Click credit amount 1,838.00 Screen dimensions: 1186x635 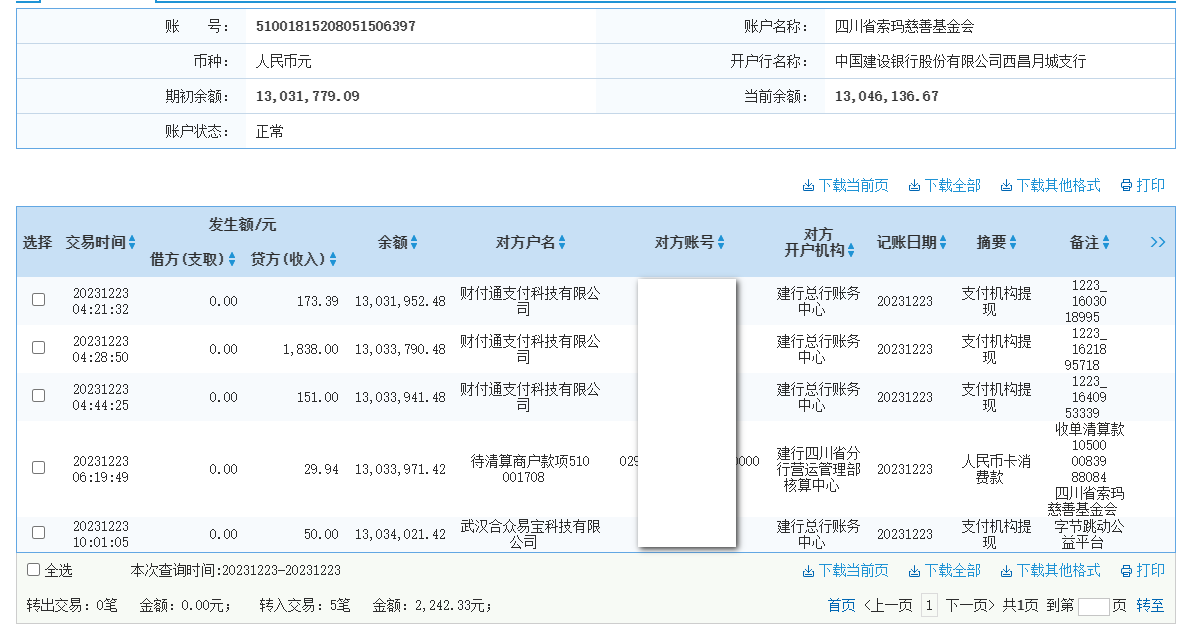pos(310,349)
